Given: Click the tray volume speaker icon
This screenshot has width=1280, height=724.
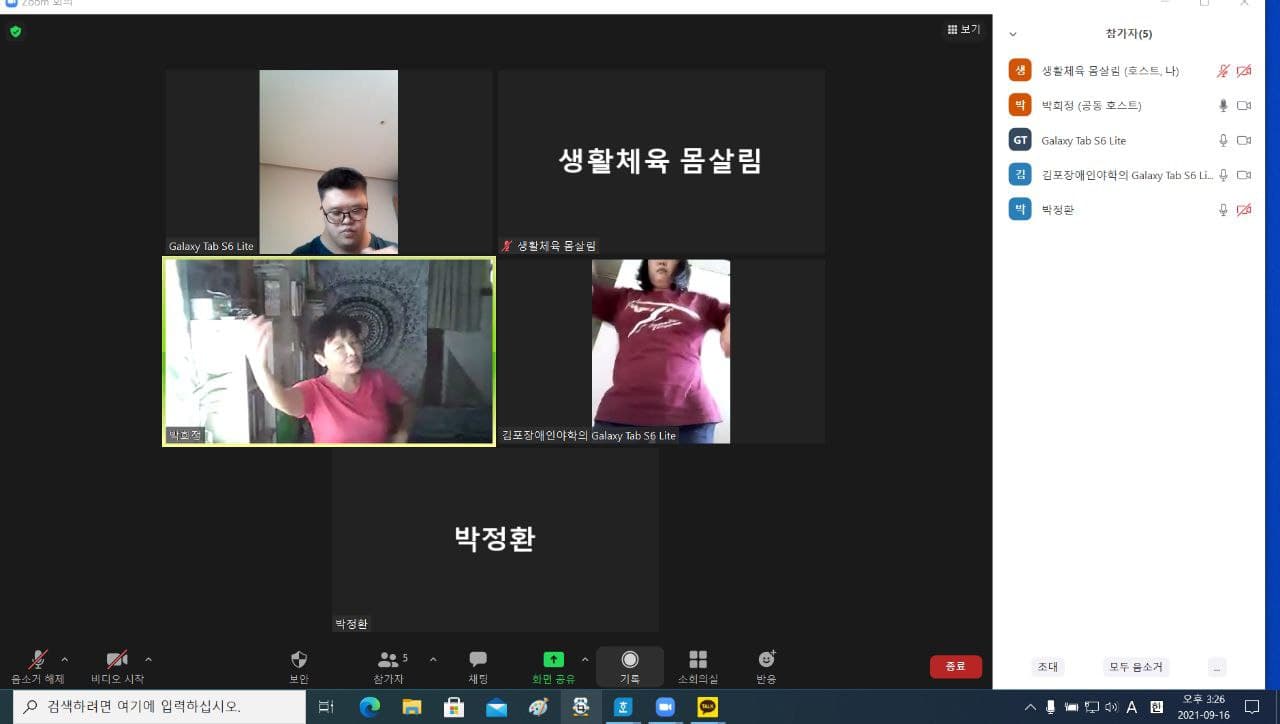Looking at the screenshot, I should (1111, 707).
